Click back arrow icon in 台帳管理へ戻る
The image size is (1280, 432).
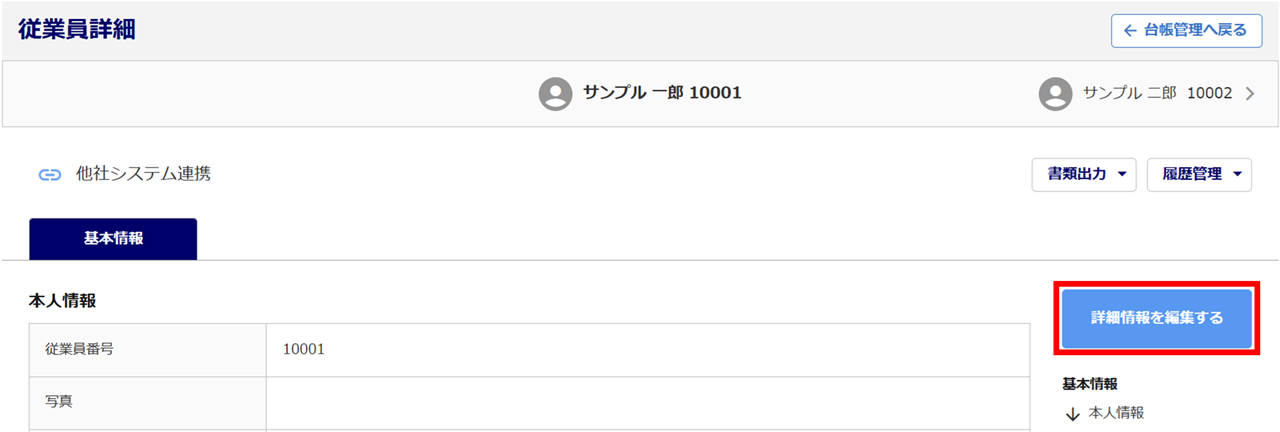[1130, 30]
